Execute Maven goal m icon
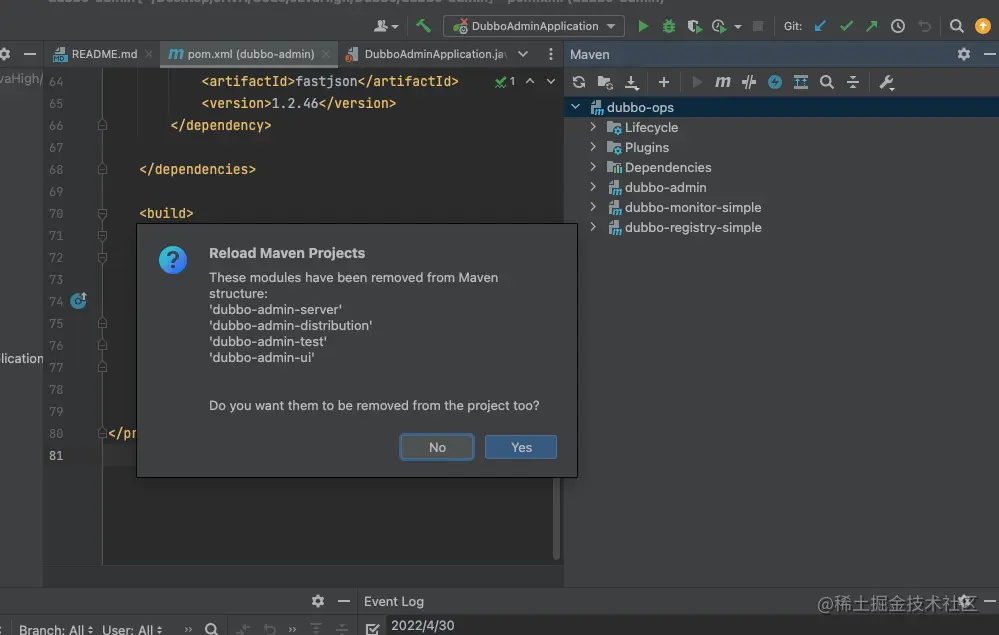Viewport: 999px width, 635px height. tap(722, 82)
